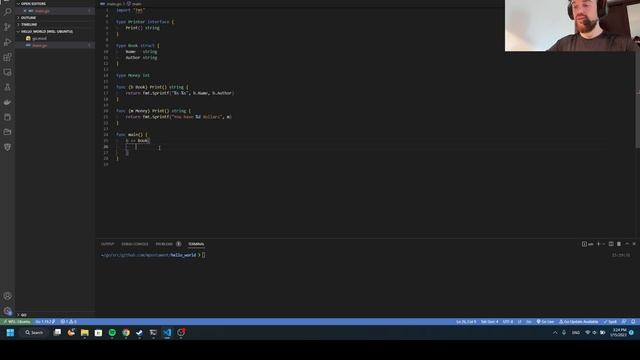Viewport: 640px width, 360px height.
Task: Click the shield icon in activity bar
Action: point(7,147)
